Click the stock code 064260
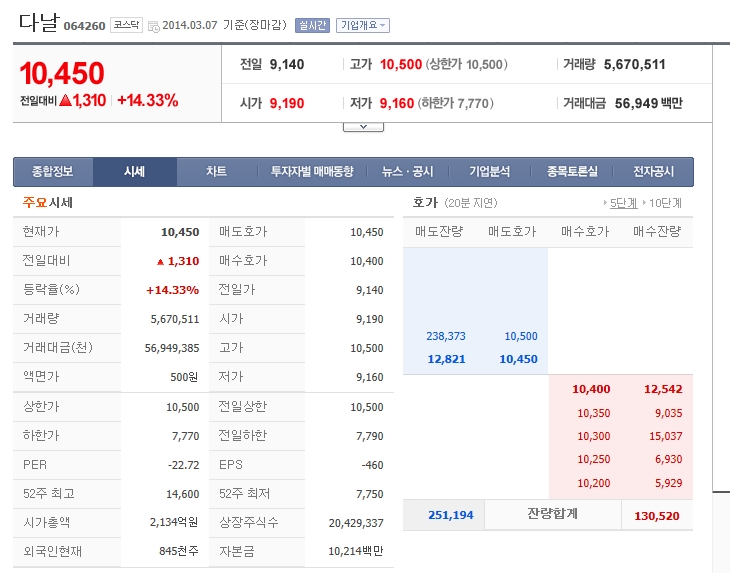The width and height of the screenshot is (730, 573). tap(84, 26)
